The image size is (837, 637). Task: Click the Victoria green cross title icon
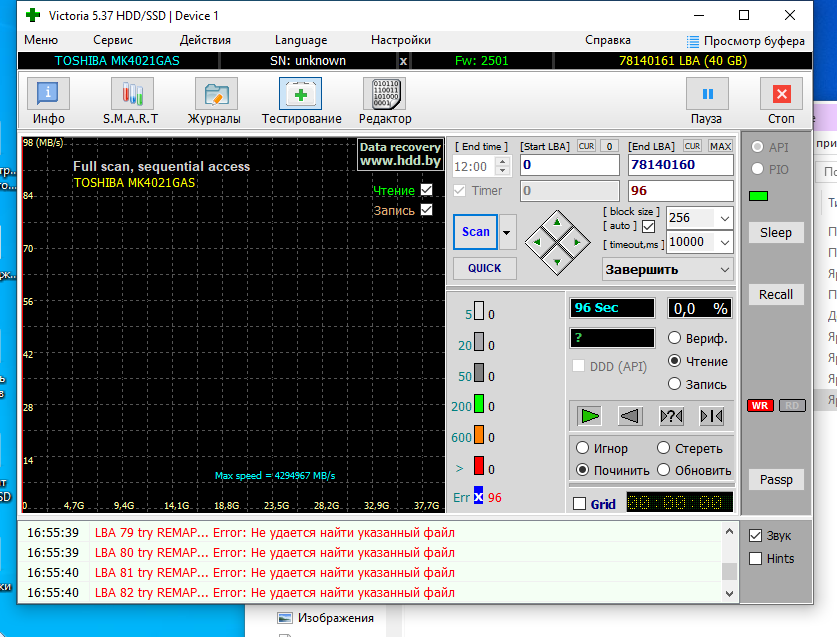[33, 15]
